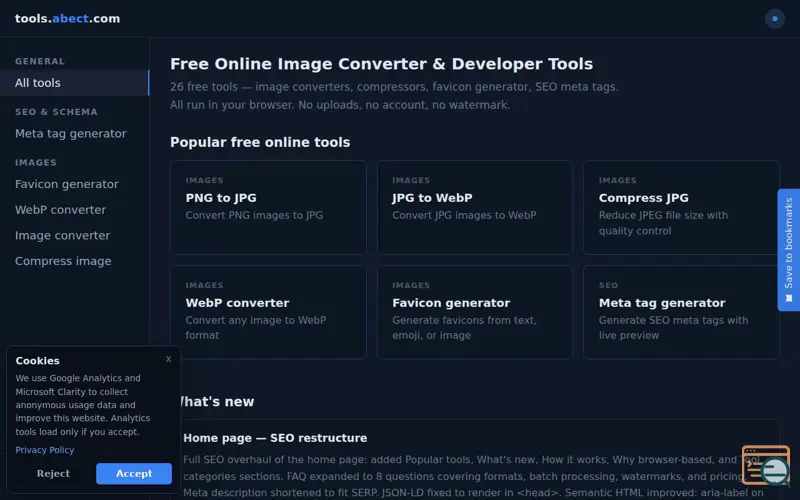The image size is (800, 500).
Task: Open the floating chat widget icon
Action: point(766,465)
